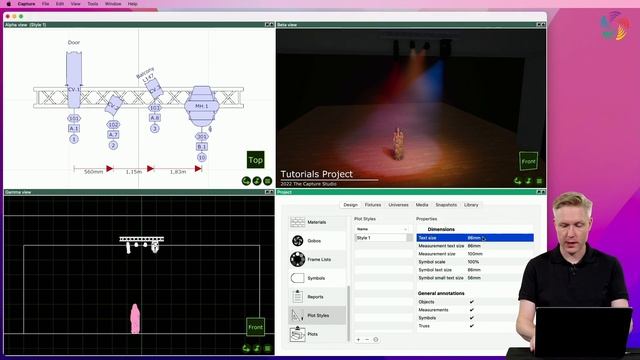The width and height of the screenshot is (640, 360).
Task: Select the Plot Styles section icon
Action: click(x=298, y=315)
